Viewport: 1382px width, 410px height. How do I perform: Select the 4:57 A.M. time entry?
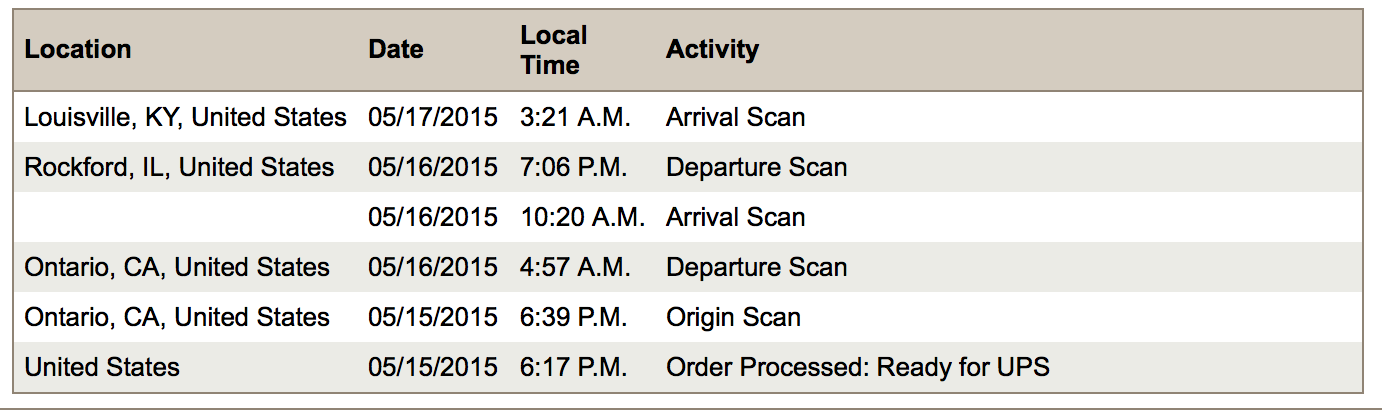tap(574, 267)
